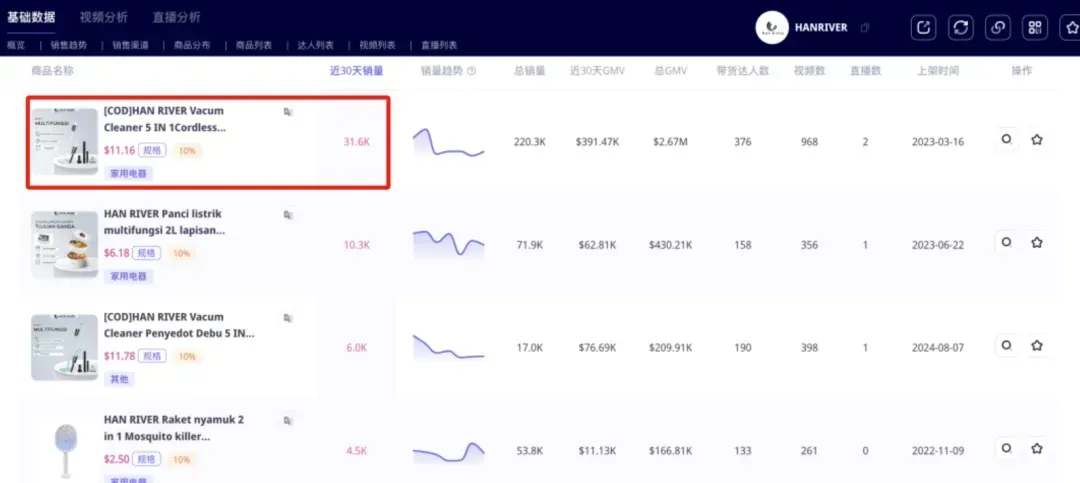Click the share/export icon in header

pyautogui.click(x=924, y=28)
